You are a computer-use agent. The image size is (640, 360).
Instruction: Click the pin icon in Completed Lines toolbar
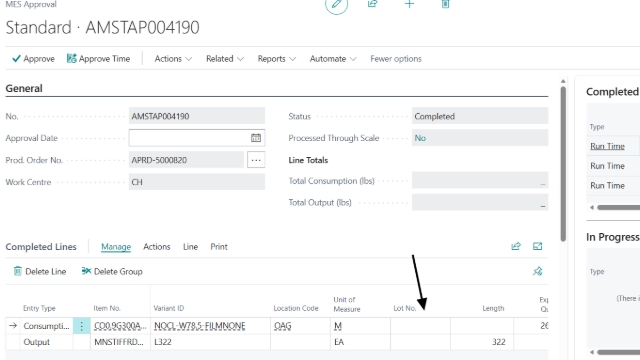538,271
